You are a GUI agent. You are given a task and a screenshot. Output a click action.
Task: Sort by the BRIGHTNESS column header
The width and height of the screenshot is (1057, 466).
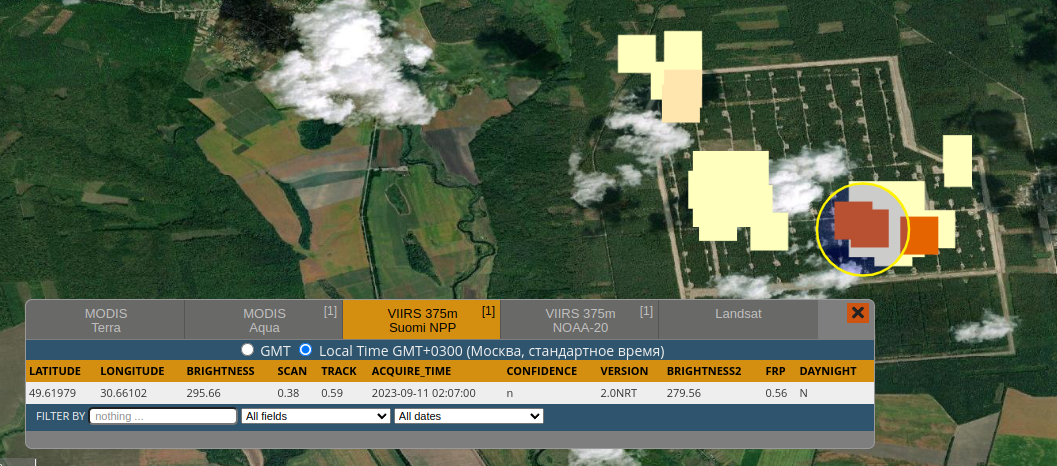[x=220, y=371]
